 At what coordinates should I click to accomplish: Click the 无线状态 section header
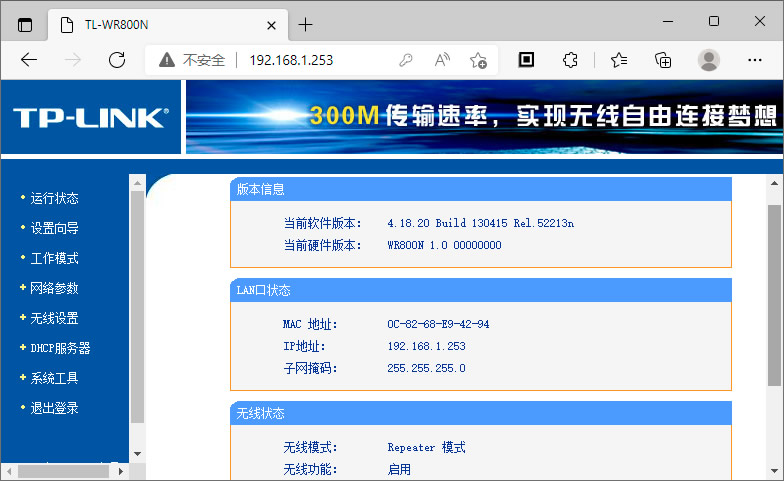[480, 413]
